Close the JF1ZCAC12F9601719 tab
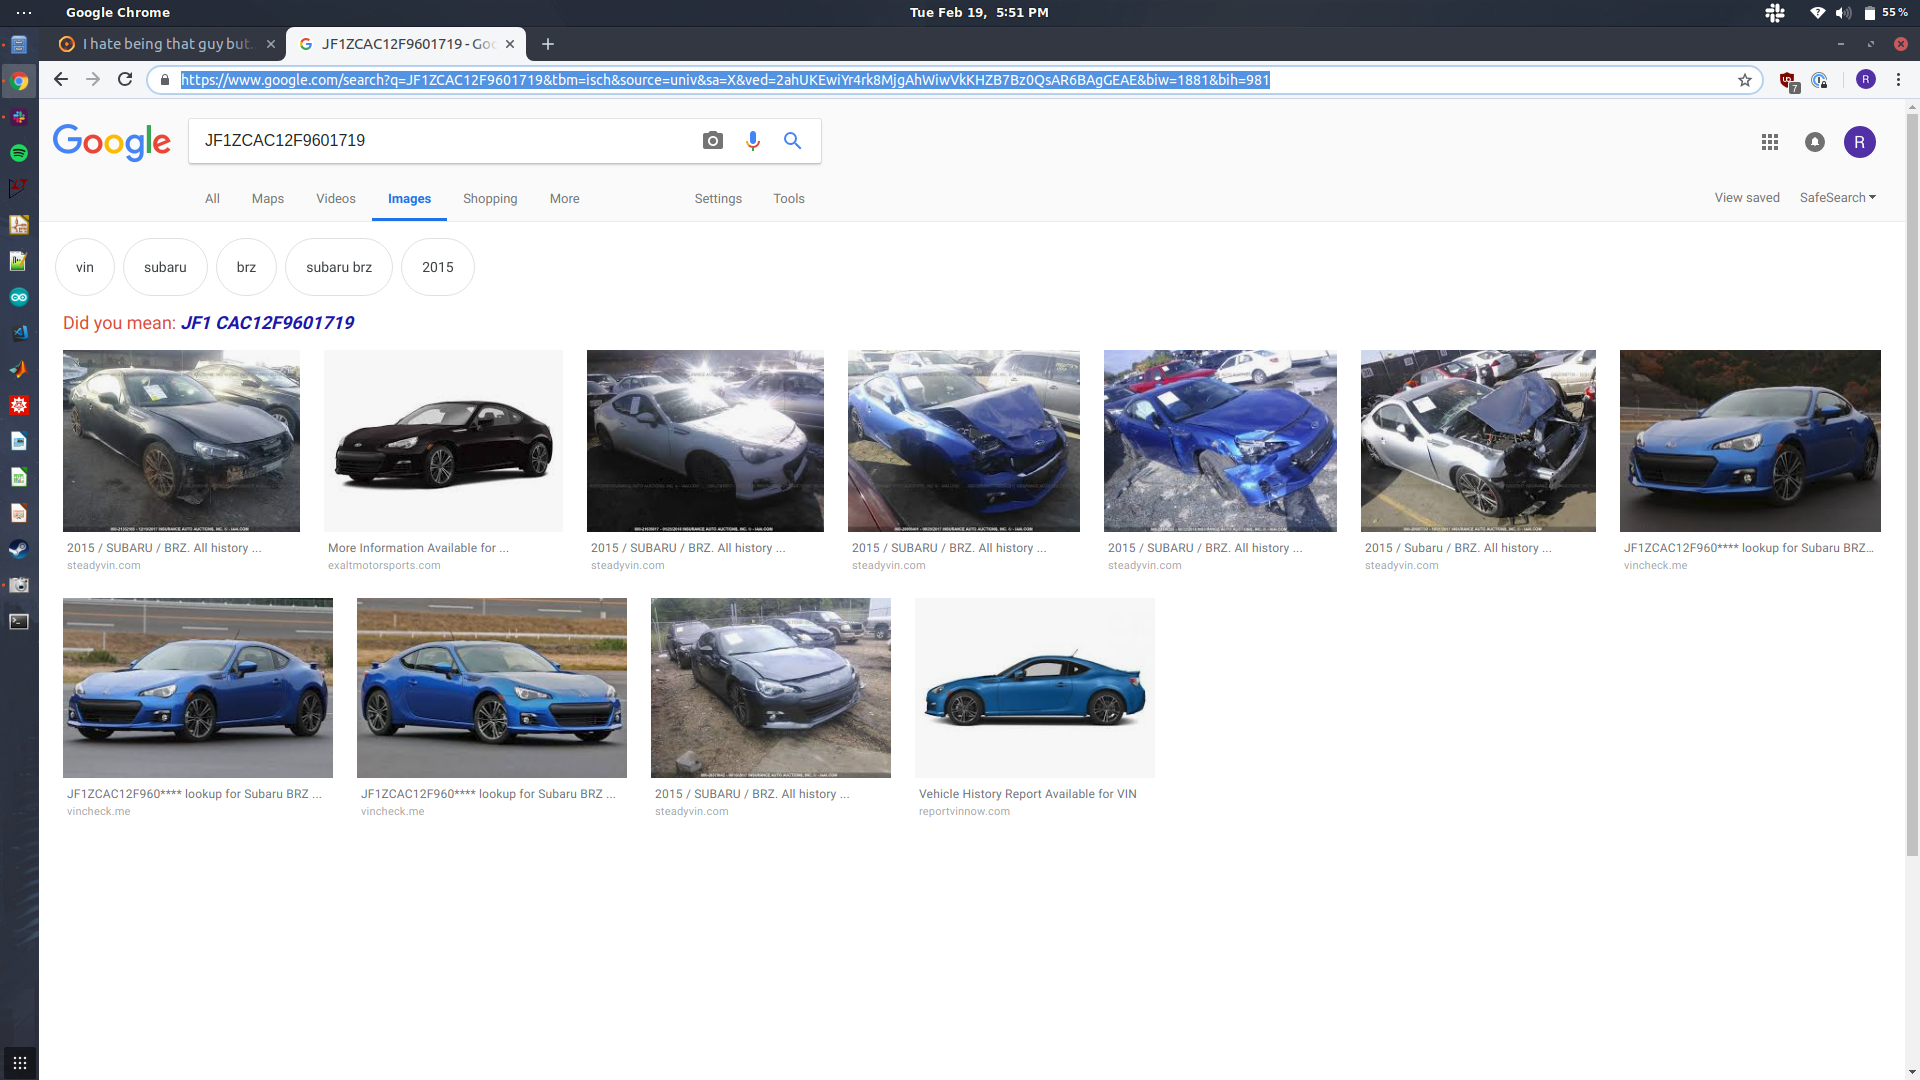Screen dimensions: 1920x1080 pyautogui.click(x=510, y=44)
